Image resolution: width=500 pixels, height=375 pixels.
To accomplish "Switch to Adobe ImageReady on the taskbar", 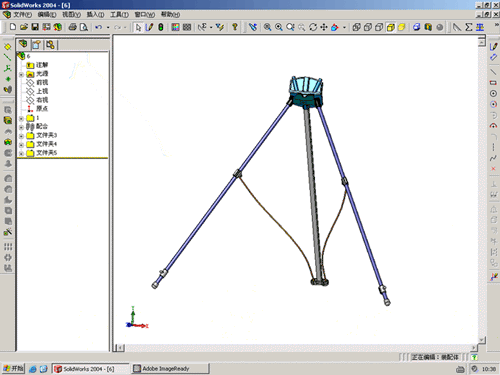I will click(170, 368).
